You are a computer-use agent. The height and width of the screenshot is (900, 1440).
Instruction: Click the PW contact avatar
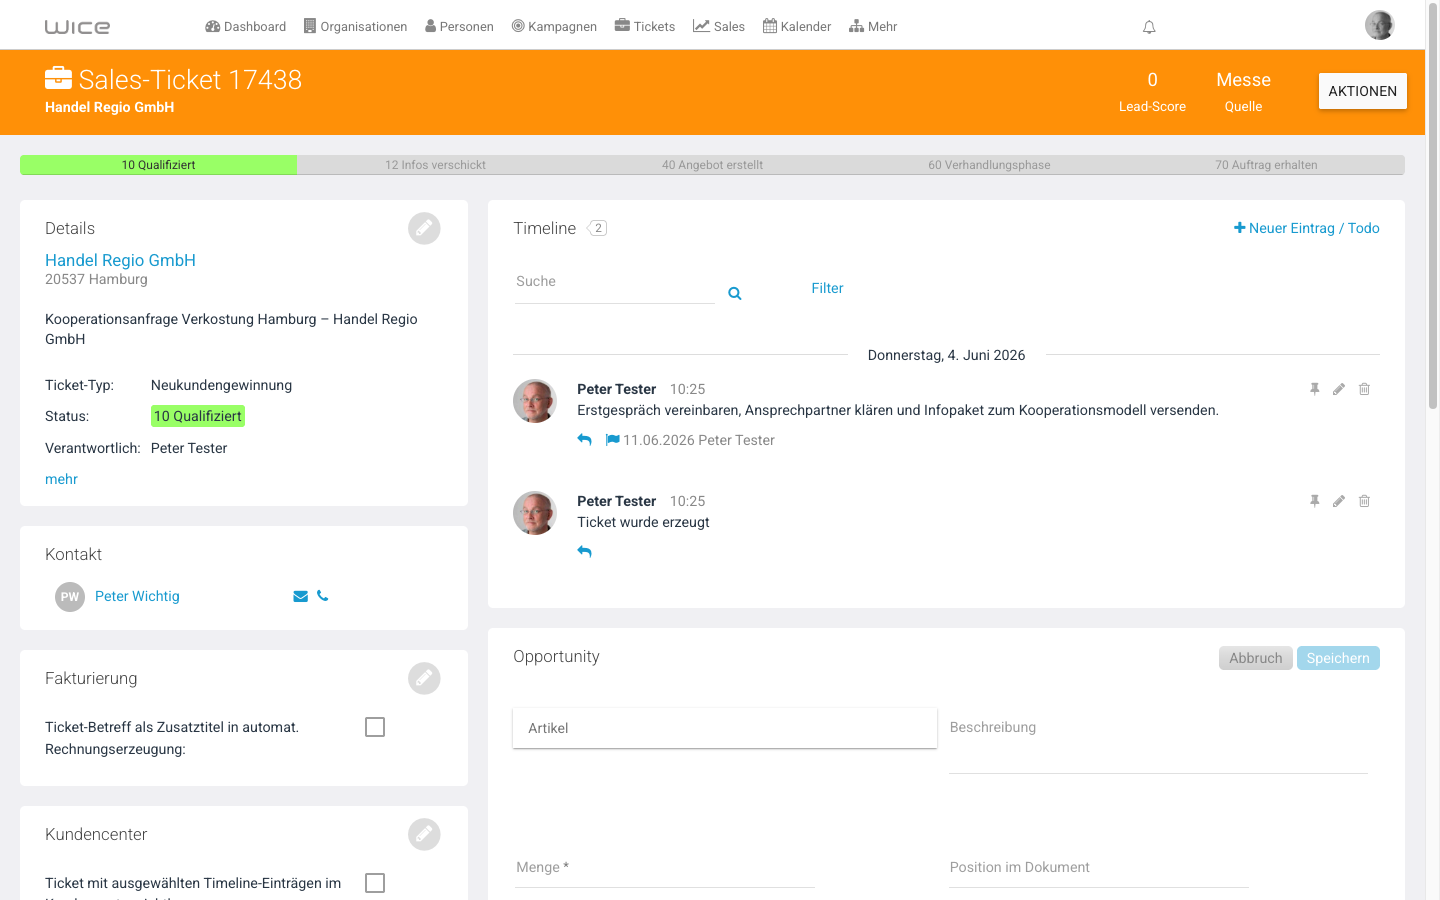70,596
